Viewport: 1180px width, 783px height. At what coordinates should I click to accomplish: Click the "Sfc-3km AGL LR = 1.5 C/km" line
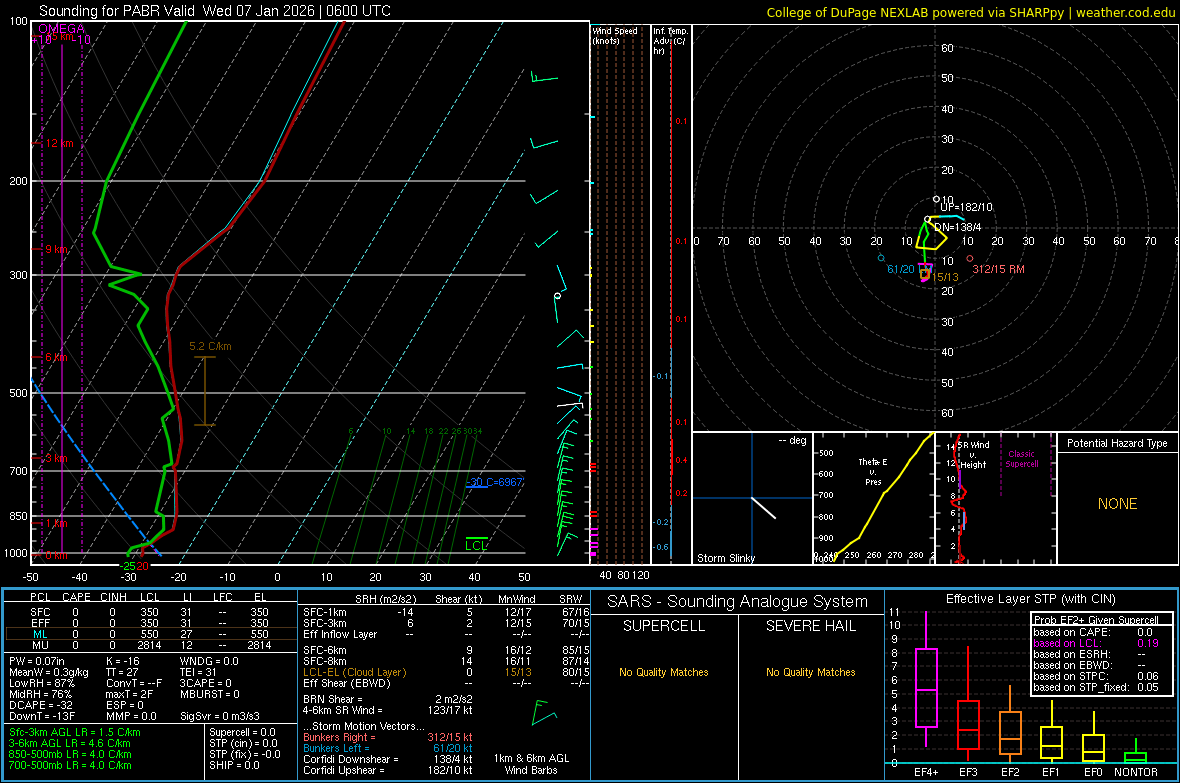pyautogui.click(x=75, y=732)
